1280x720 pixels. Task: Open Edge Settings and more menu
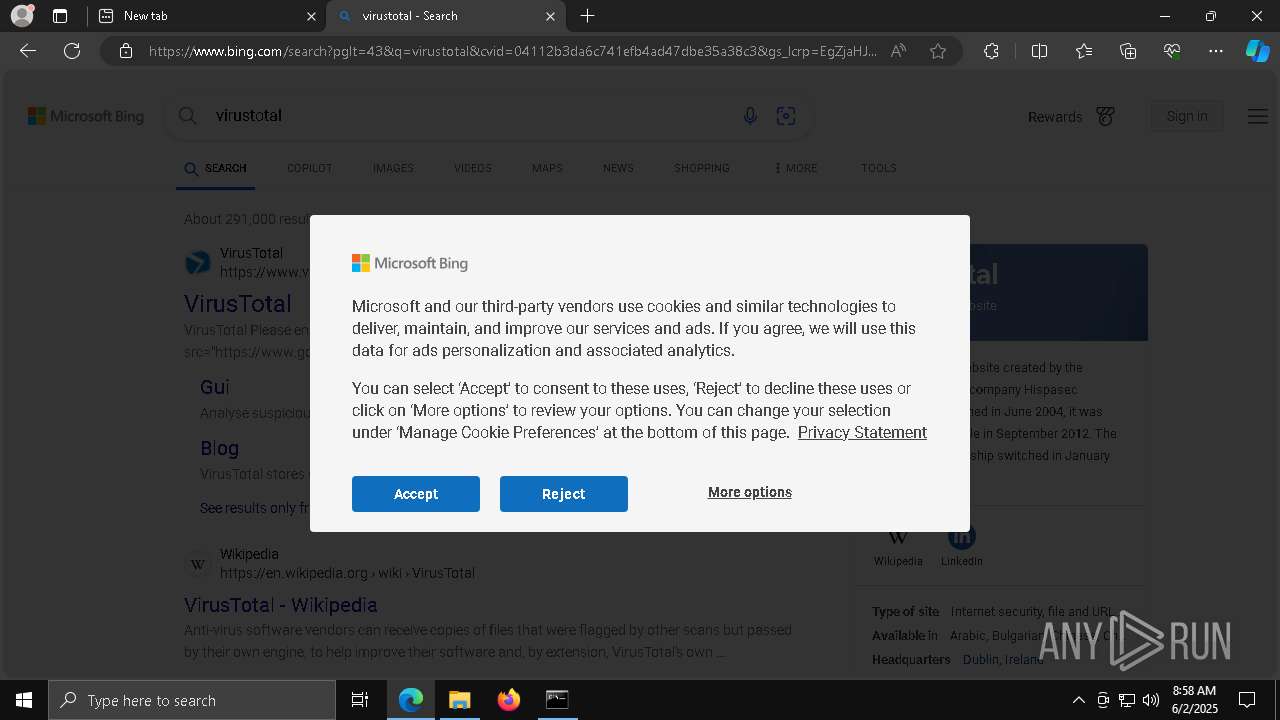click(x=1216, y=51)
